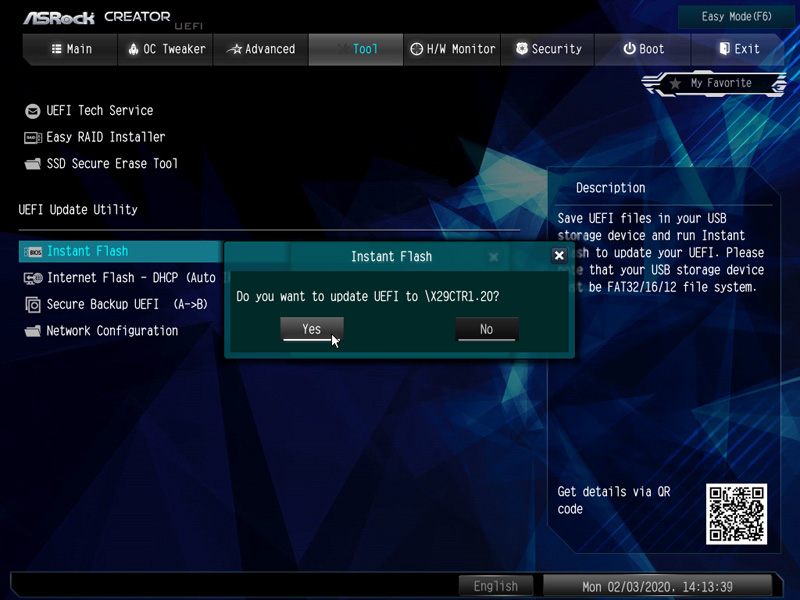The width and height of the screenshot is (800, 600).
Task: Open UEFI Tech Service
Action: pos(99,111)
